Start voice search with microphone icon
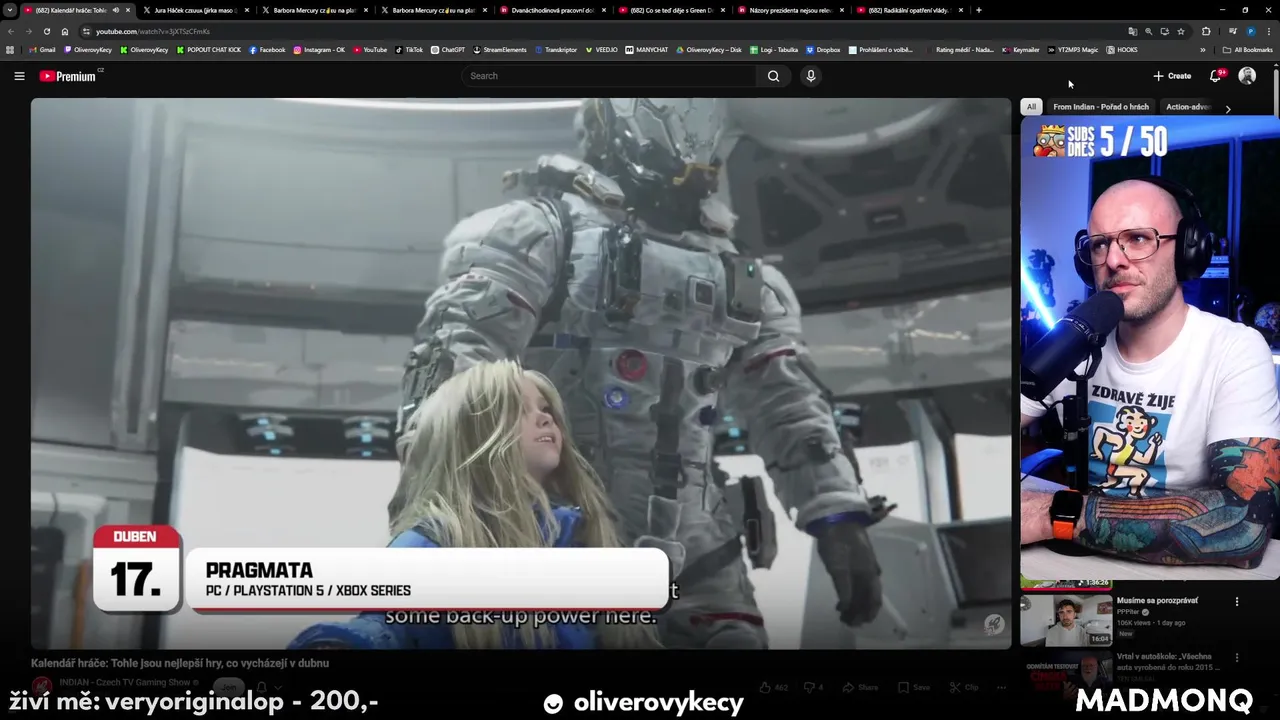This screenshot has width=1280, height=720. pyautogui.click(x=811, y=76)
